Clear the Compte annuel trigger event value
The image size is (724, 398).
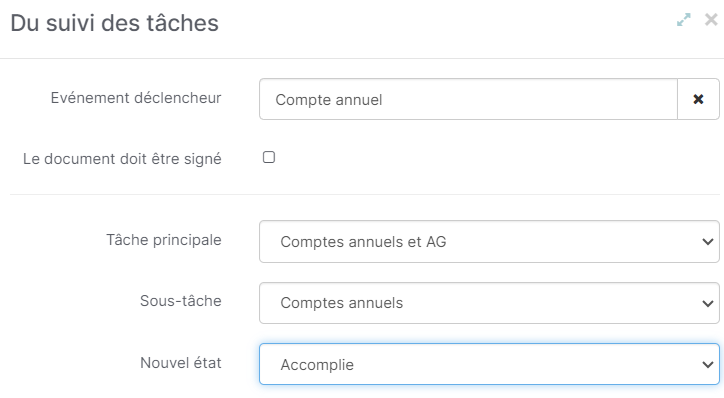pos(698,99)
